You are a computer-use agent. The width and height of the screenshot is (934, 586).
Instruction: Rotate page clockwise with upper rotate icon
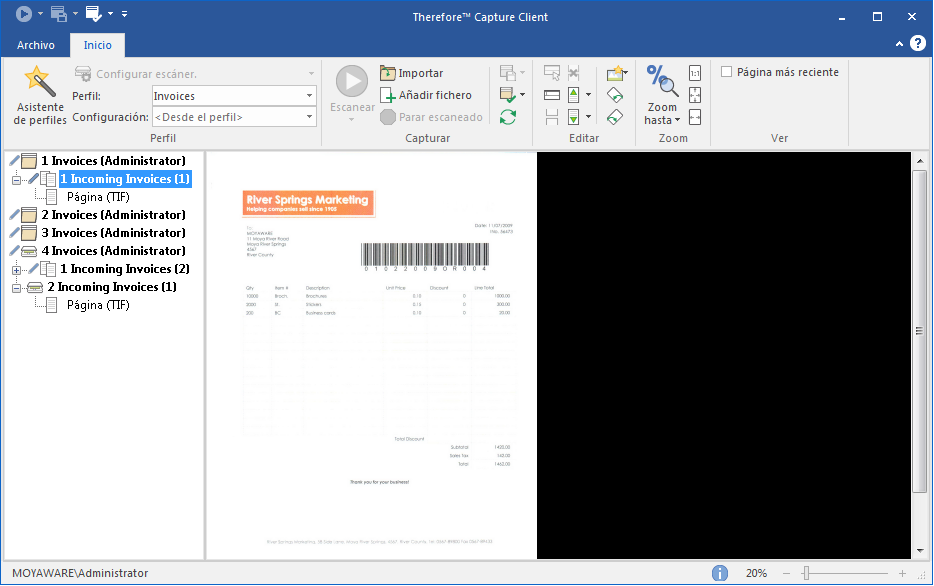click(x=615, y=95)
